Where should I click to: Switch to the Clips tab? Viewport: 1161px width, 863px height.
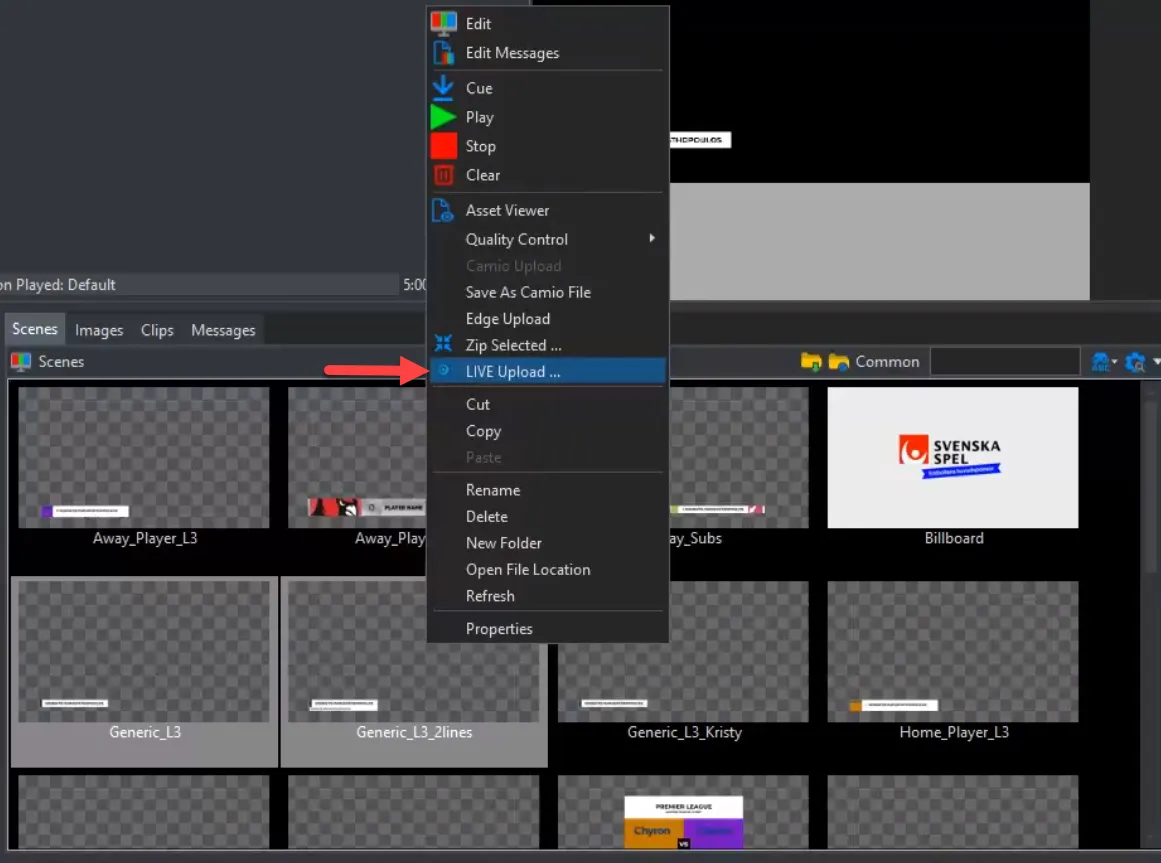click(x=157, y=330)
